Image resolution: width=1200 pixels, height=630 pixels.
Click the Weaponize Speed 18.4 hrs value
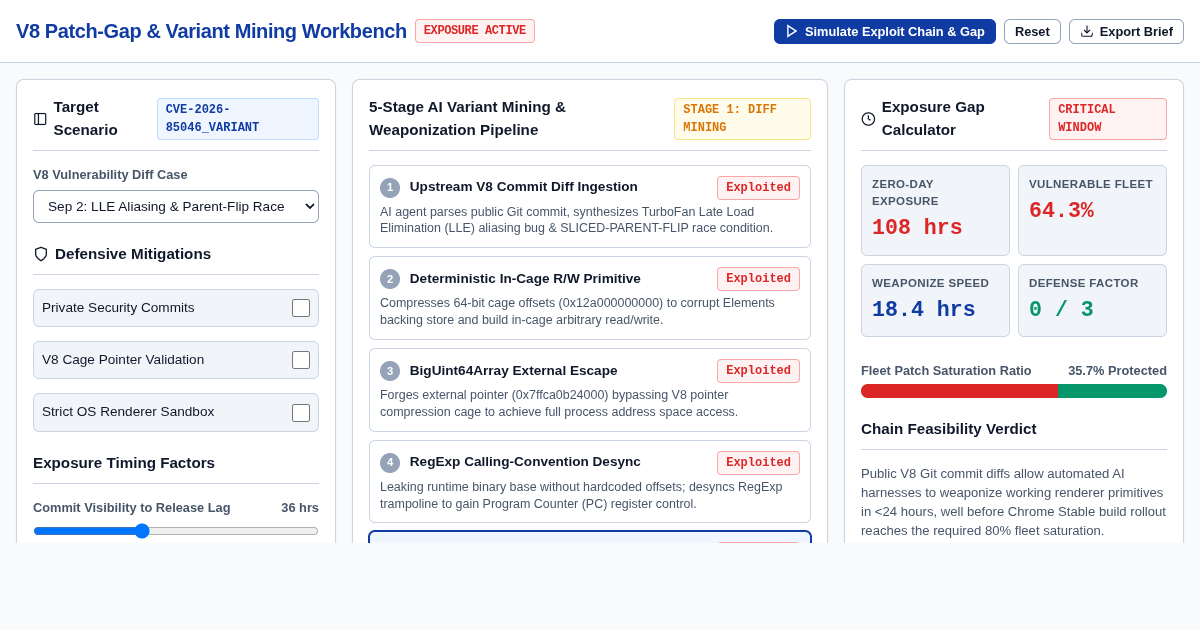923,310
